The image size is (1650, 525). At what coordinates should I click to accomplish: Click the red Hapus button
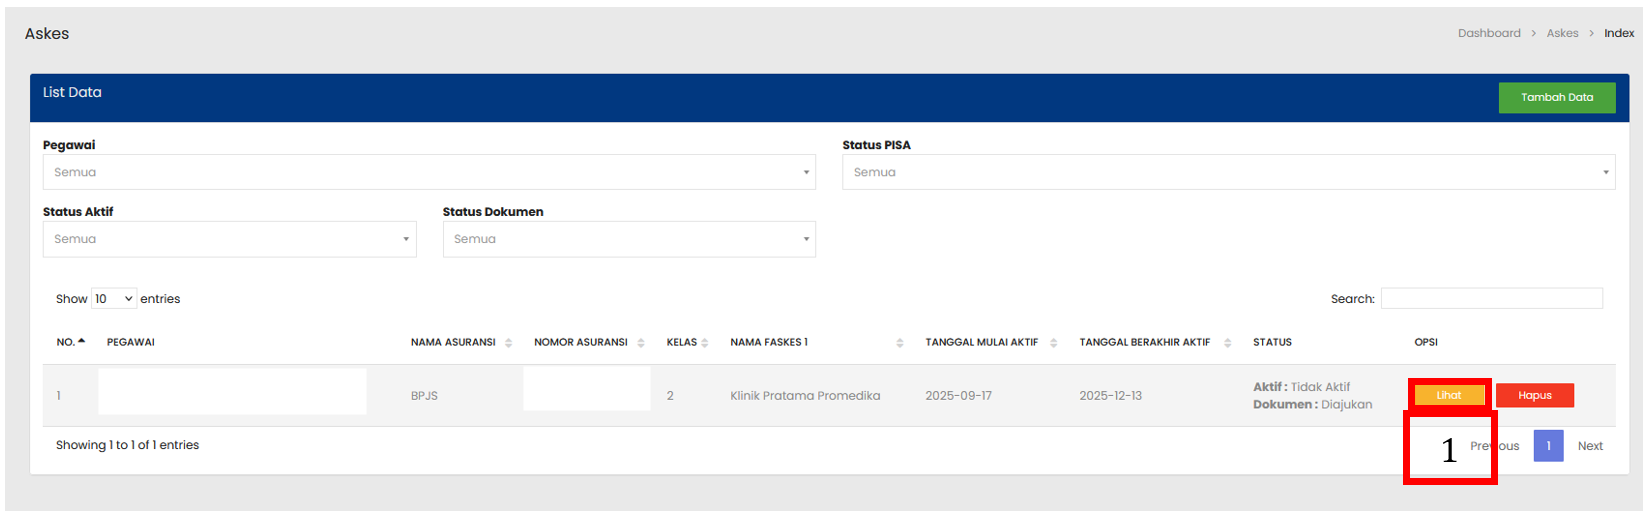[1534, 395]
